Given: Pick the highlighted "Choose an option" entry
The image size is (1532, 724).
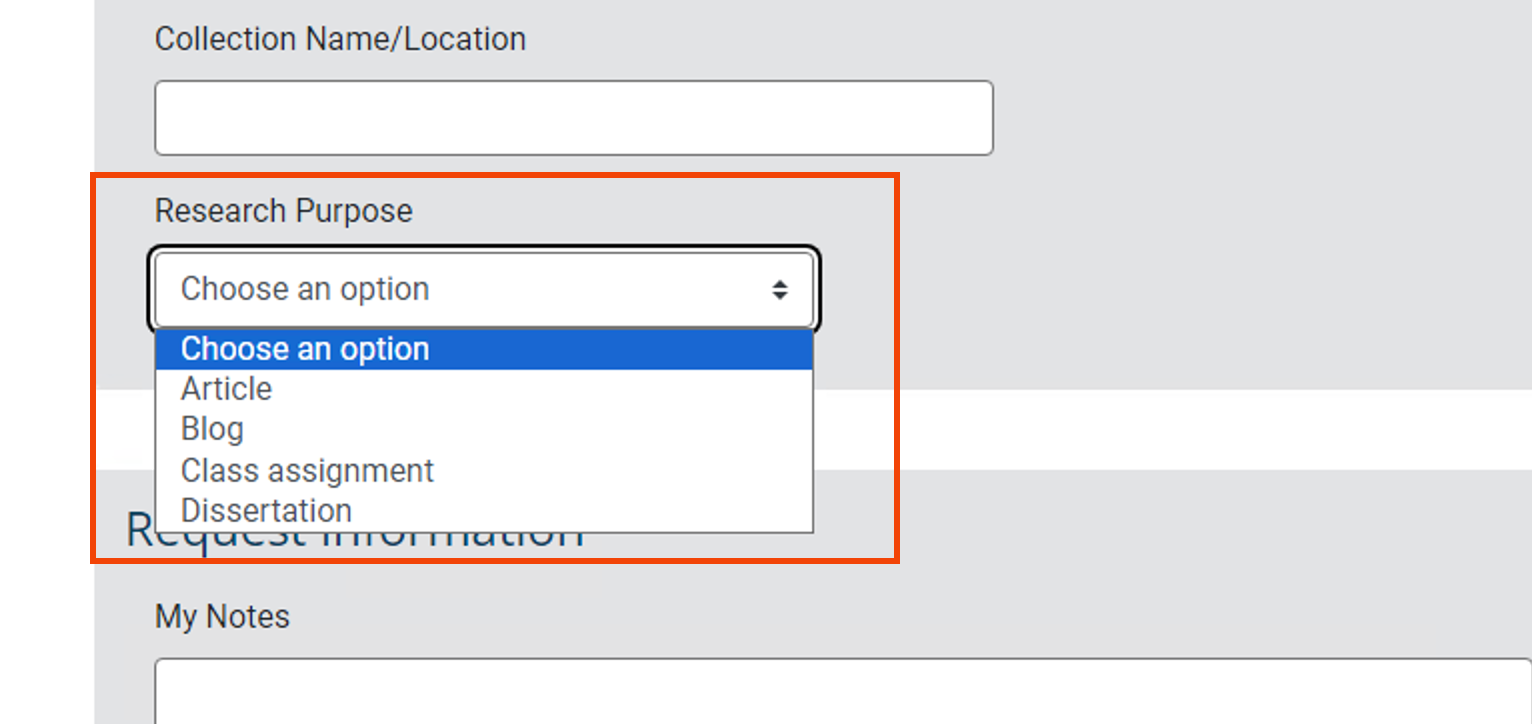Looking at the screenshot, I should [x=304, y=348].
